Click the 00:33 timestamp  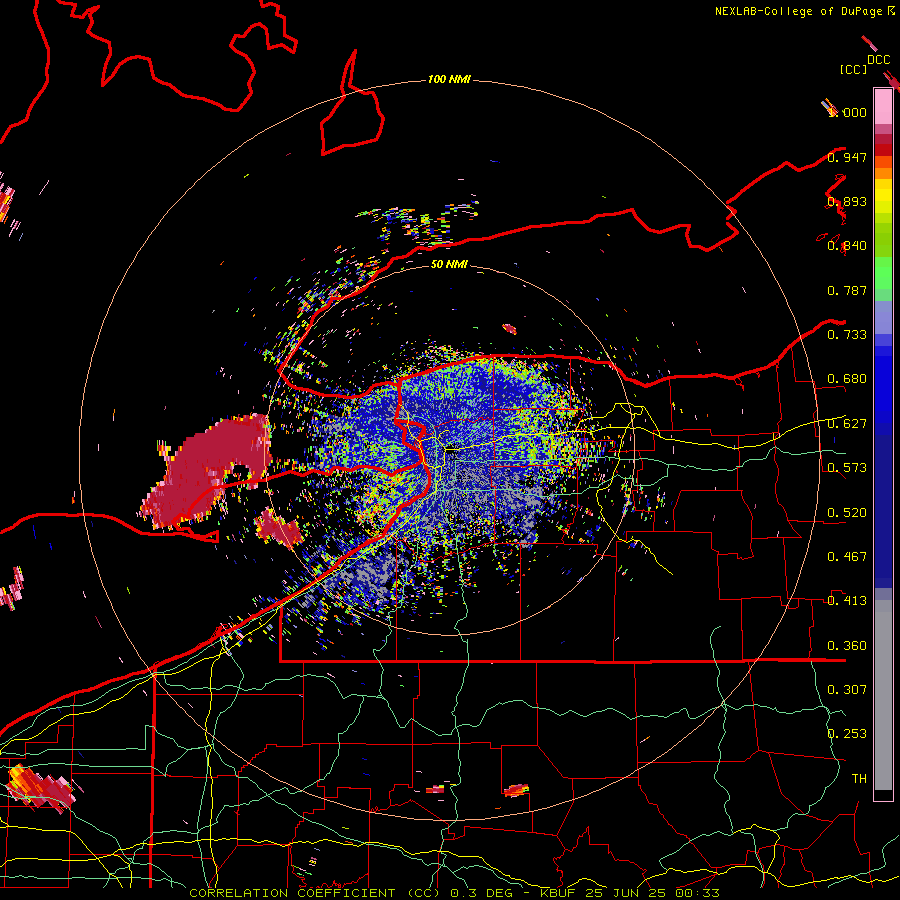697,893
